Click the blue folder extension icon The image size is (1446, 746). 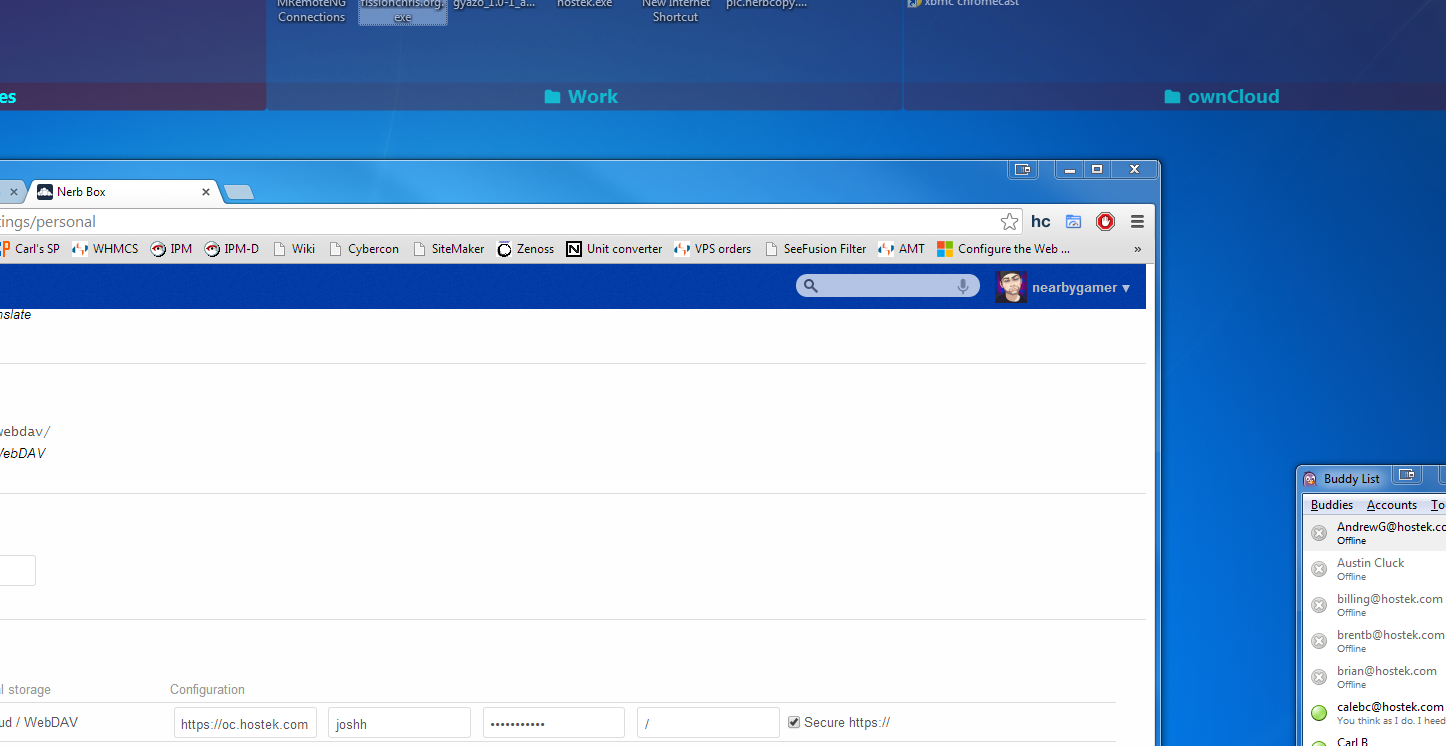tap(1073, 222)
